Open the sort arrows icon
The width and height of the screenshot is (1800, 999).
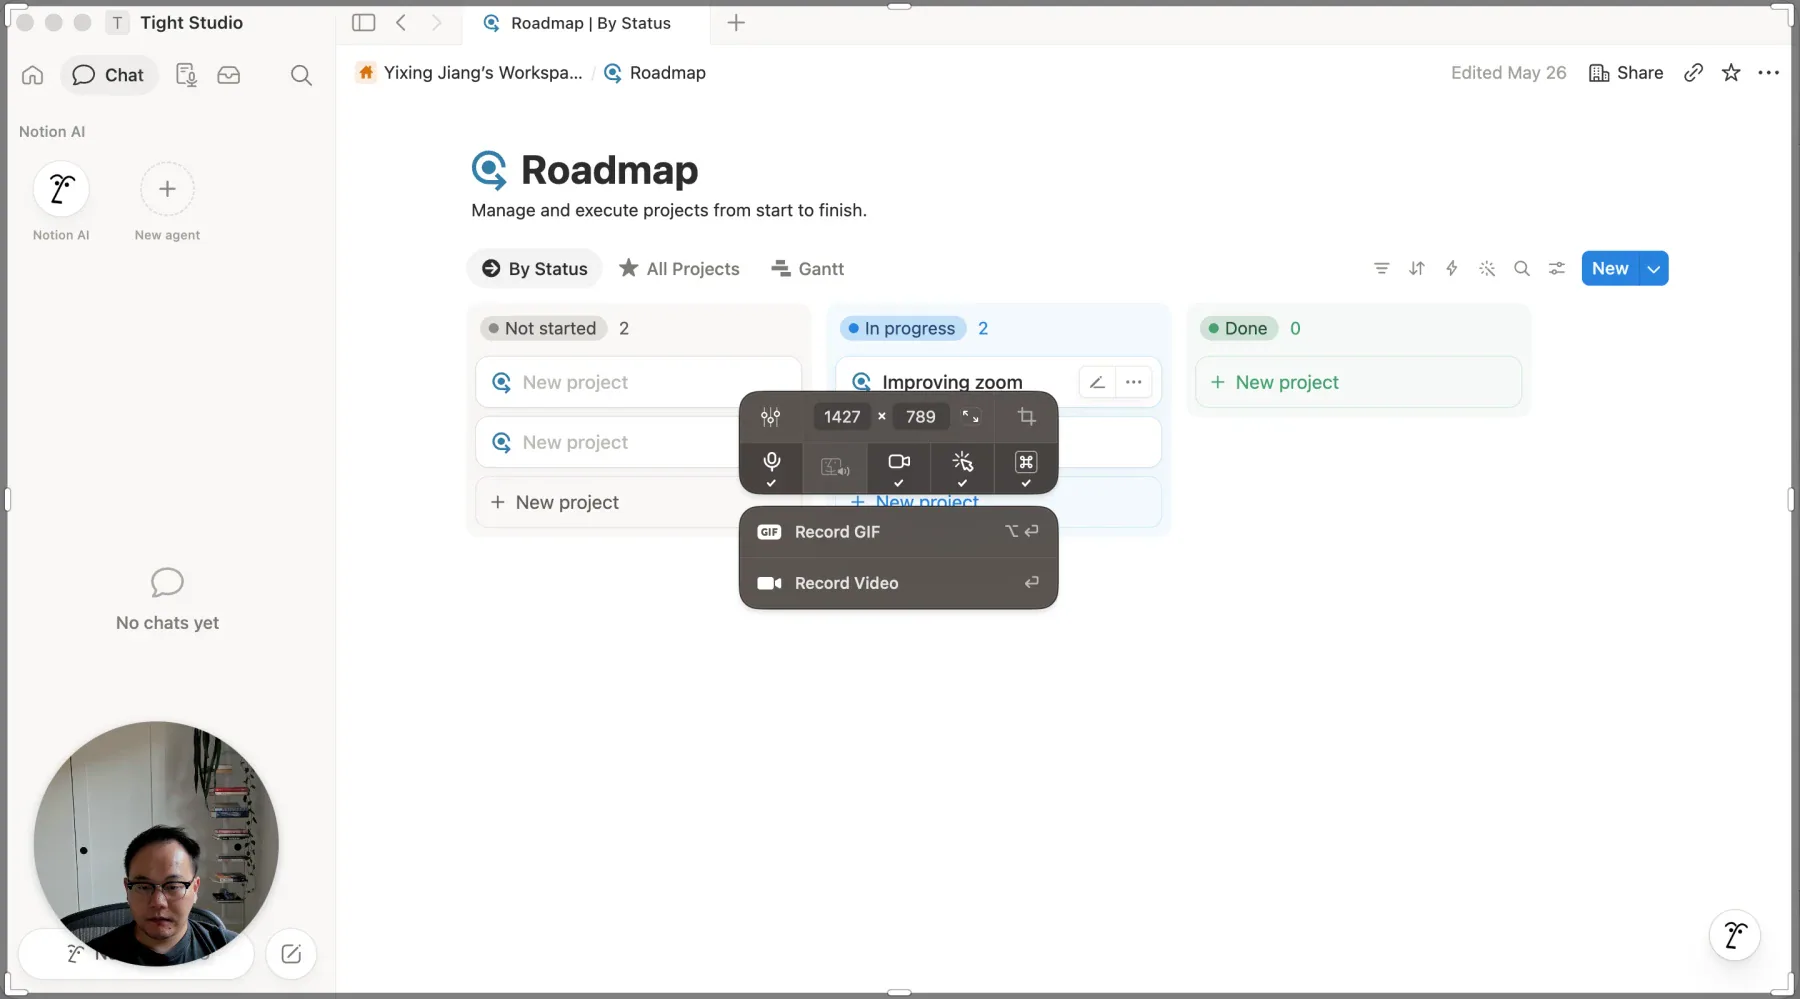tap(1417, 268)
